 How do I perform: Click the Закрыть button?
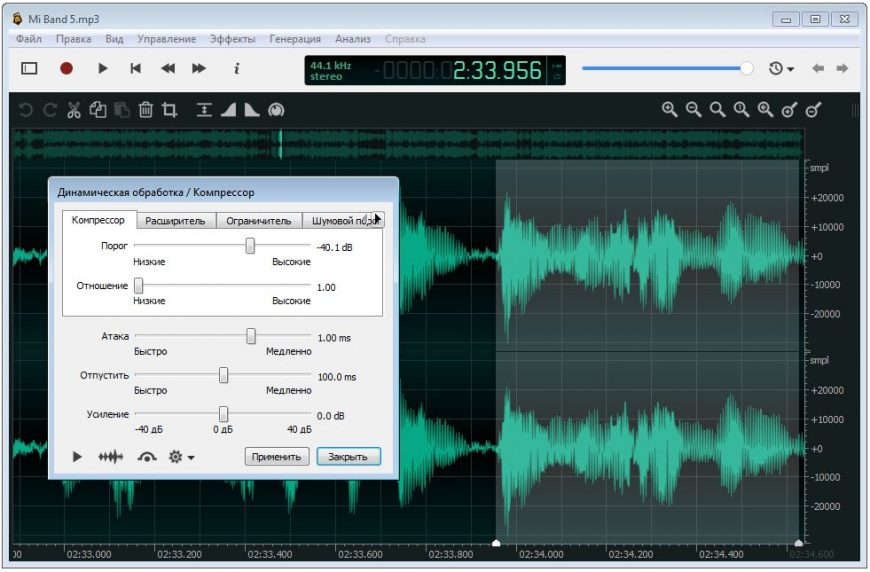349,457
